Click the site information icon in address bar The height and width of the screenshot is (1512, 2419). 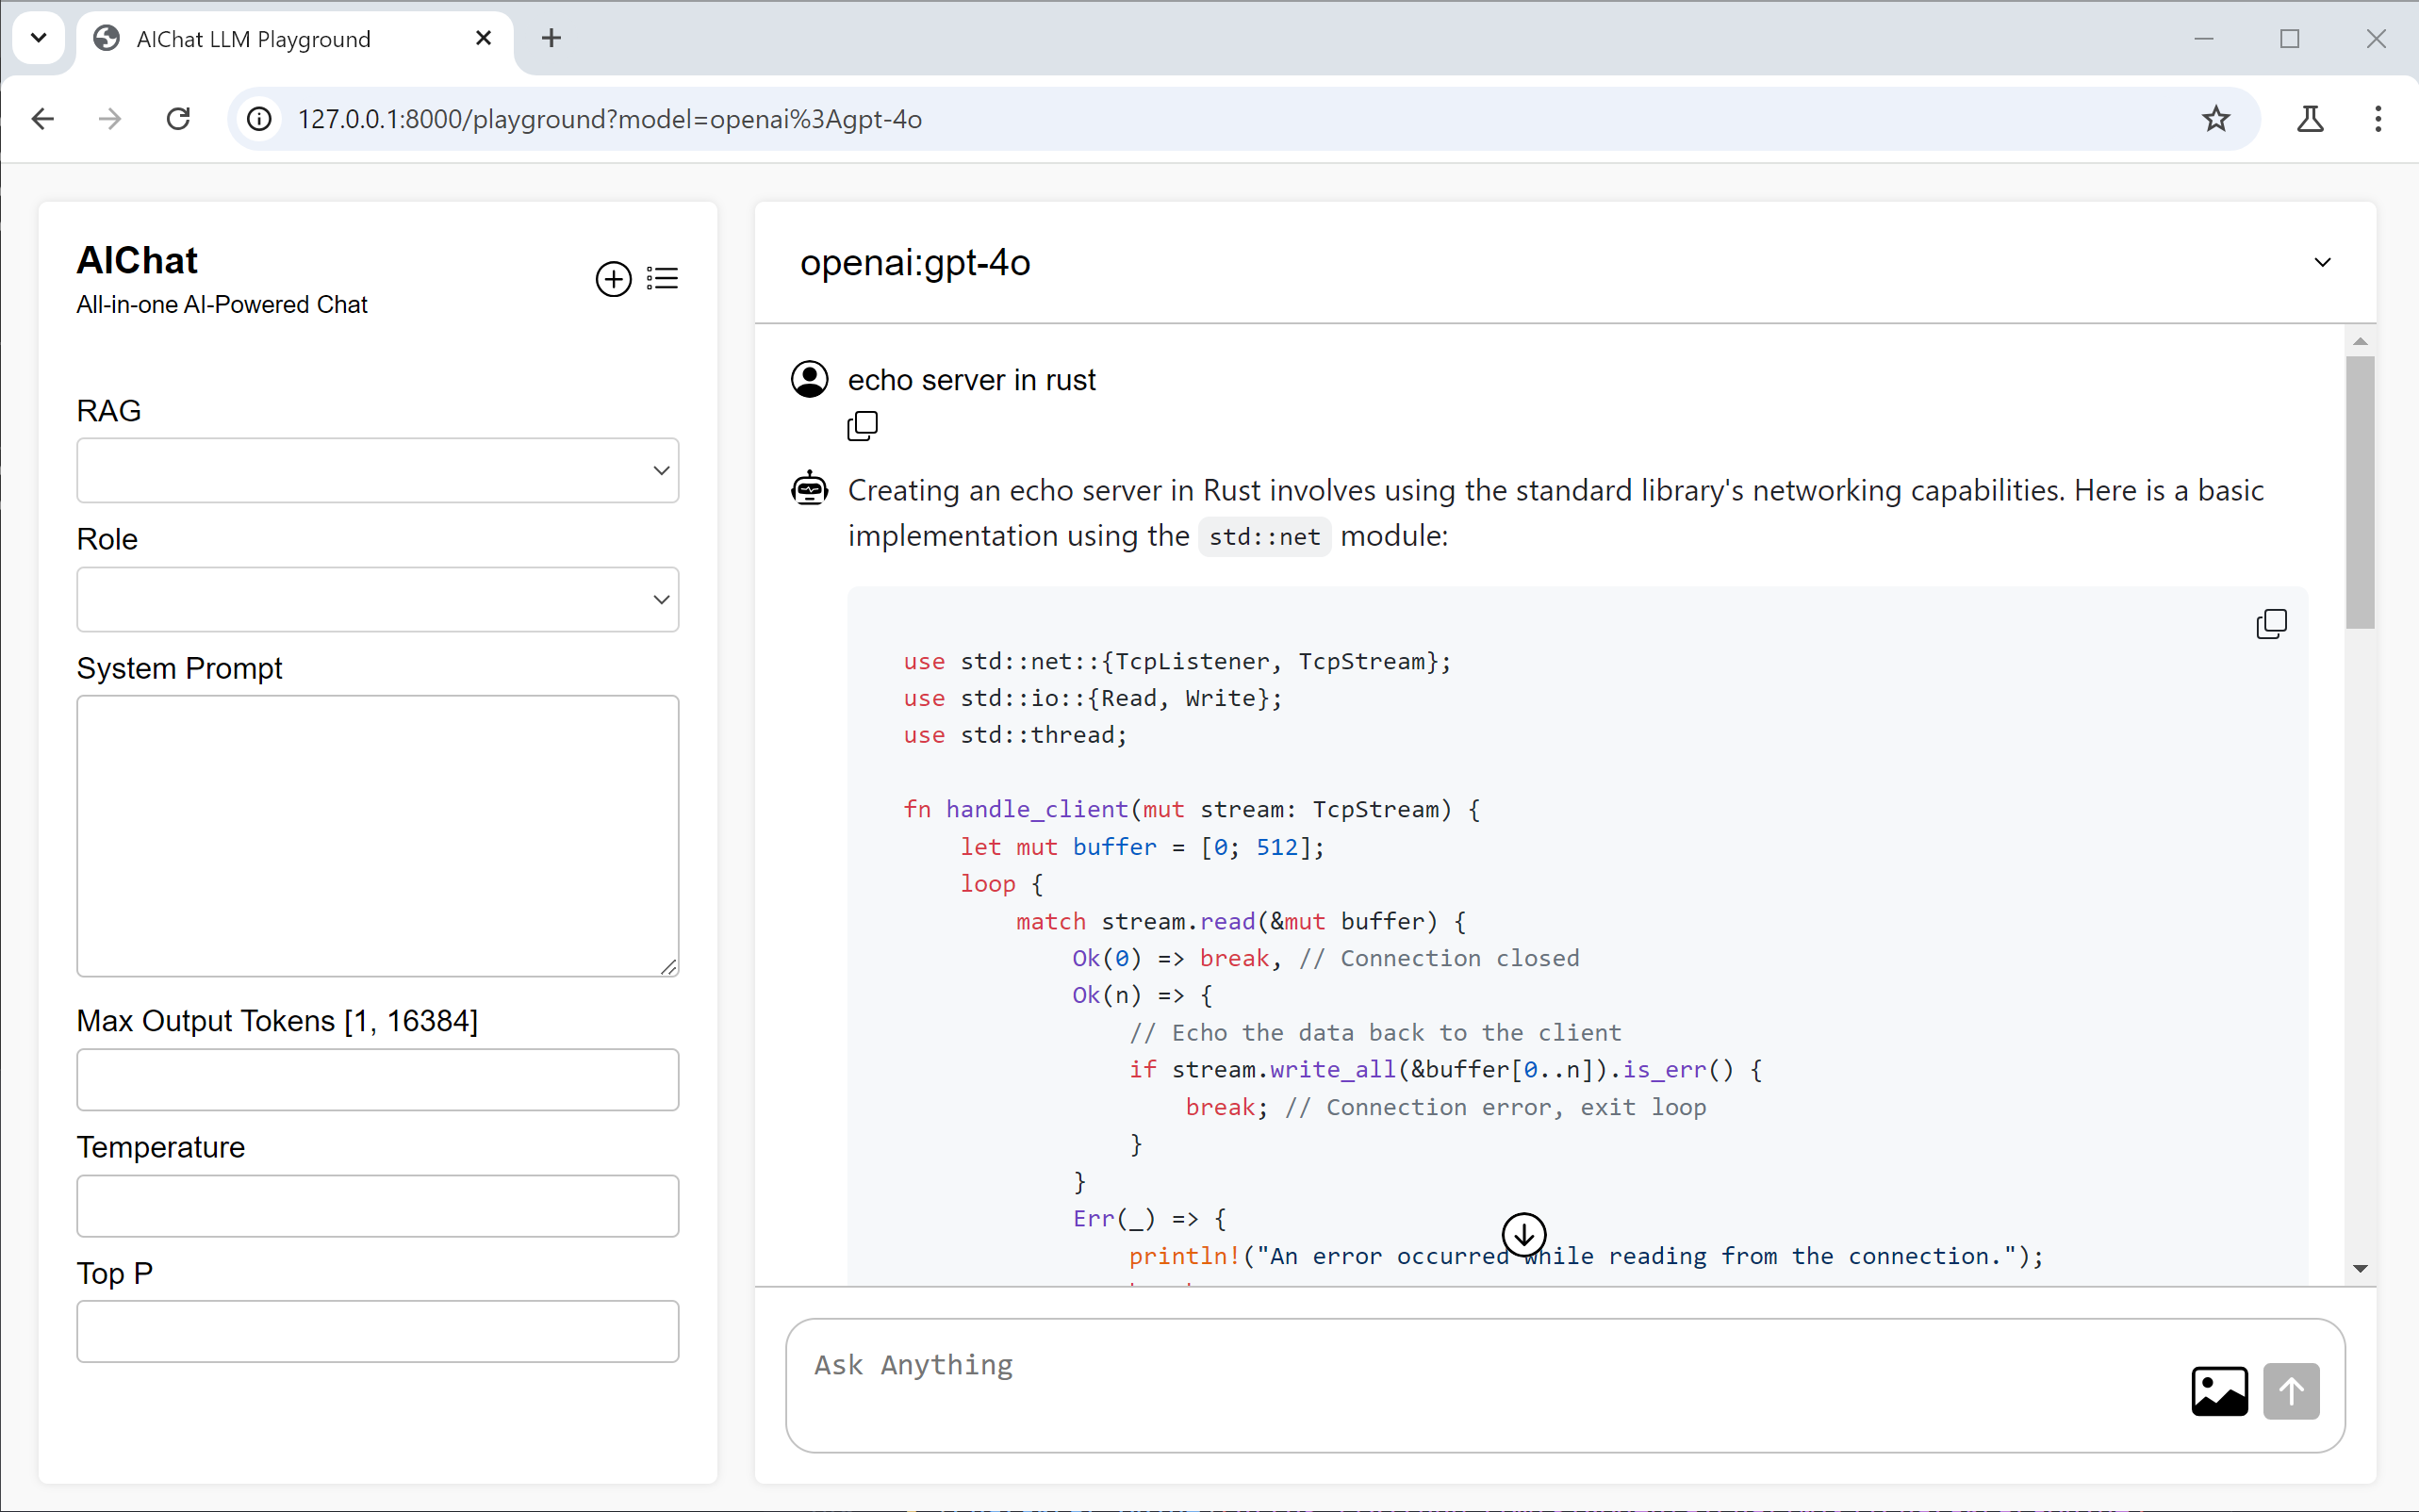click(259, 119)
